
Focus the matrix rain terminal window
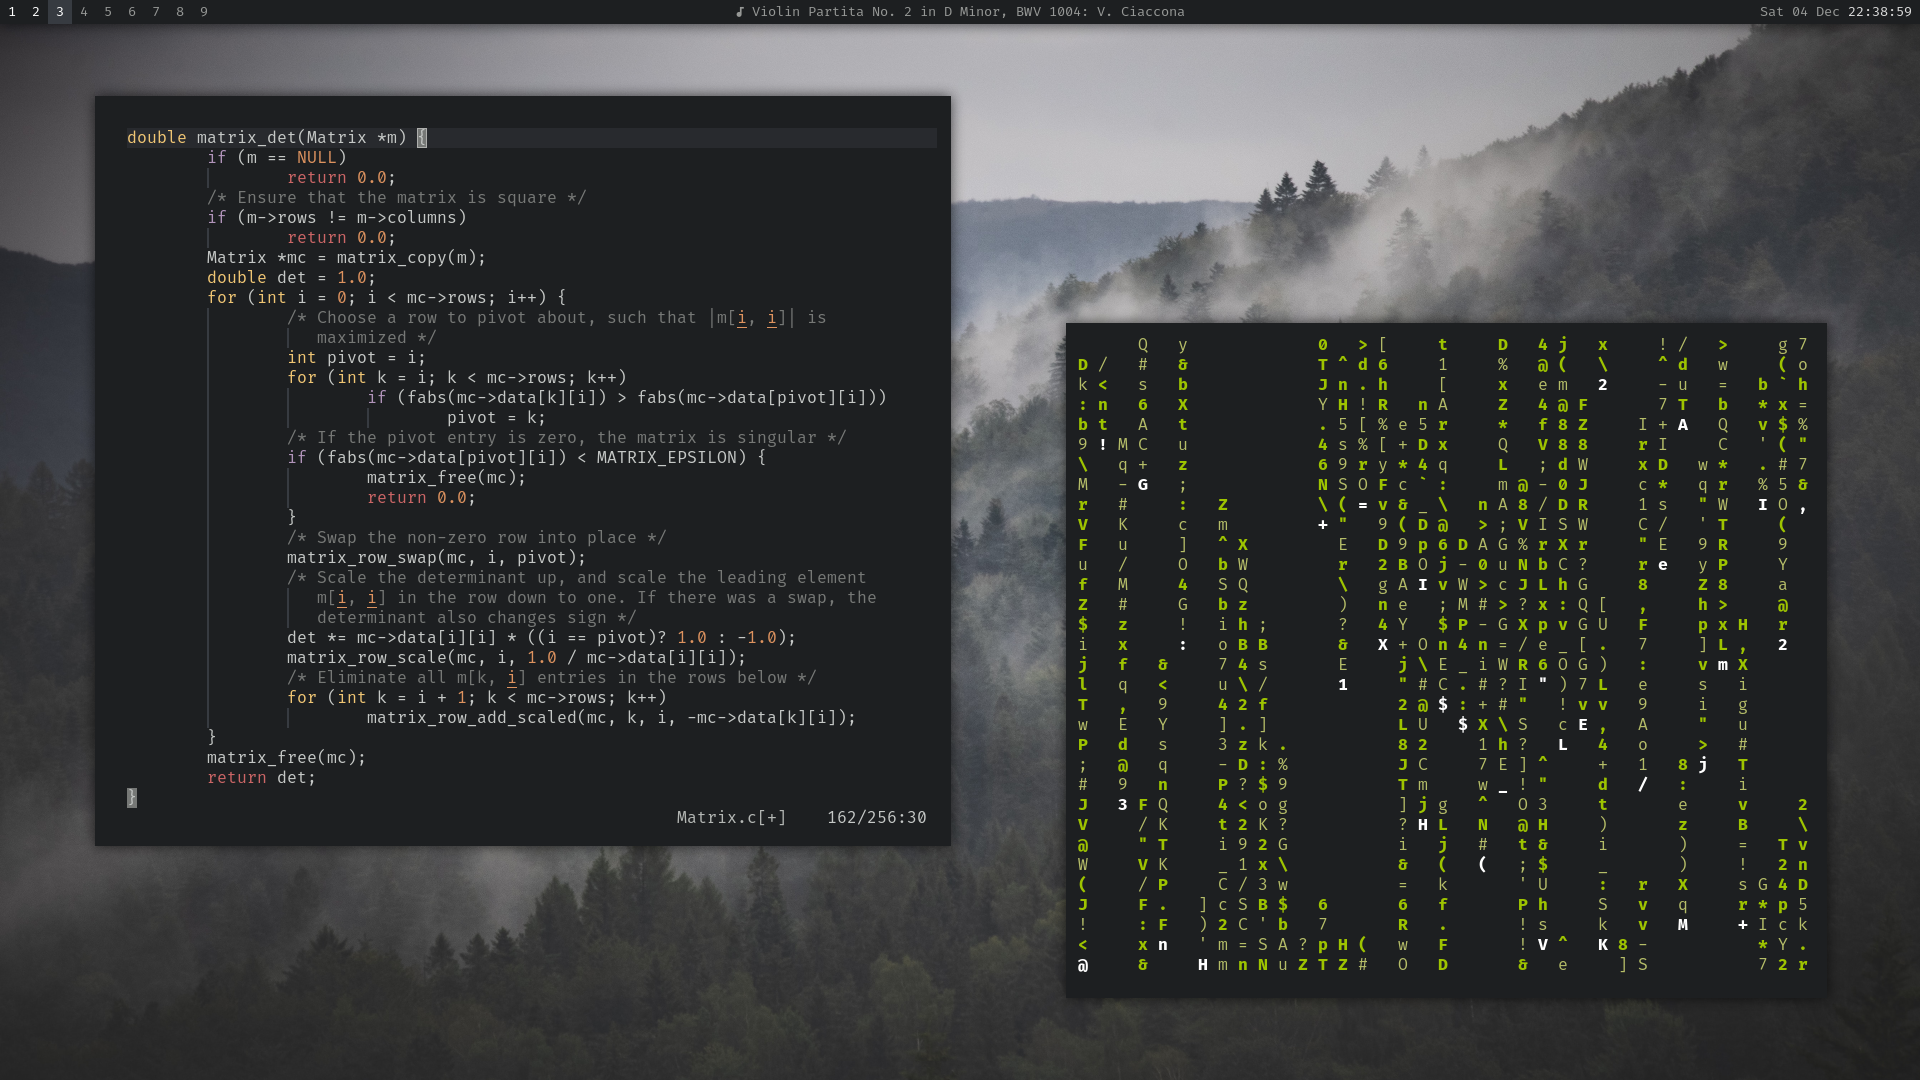[x=1446, y=660]
